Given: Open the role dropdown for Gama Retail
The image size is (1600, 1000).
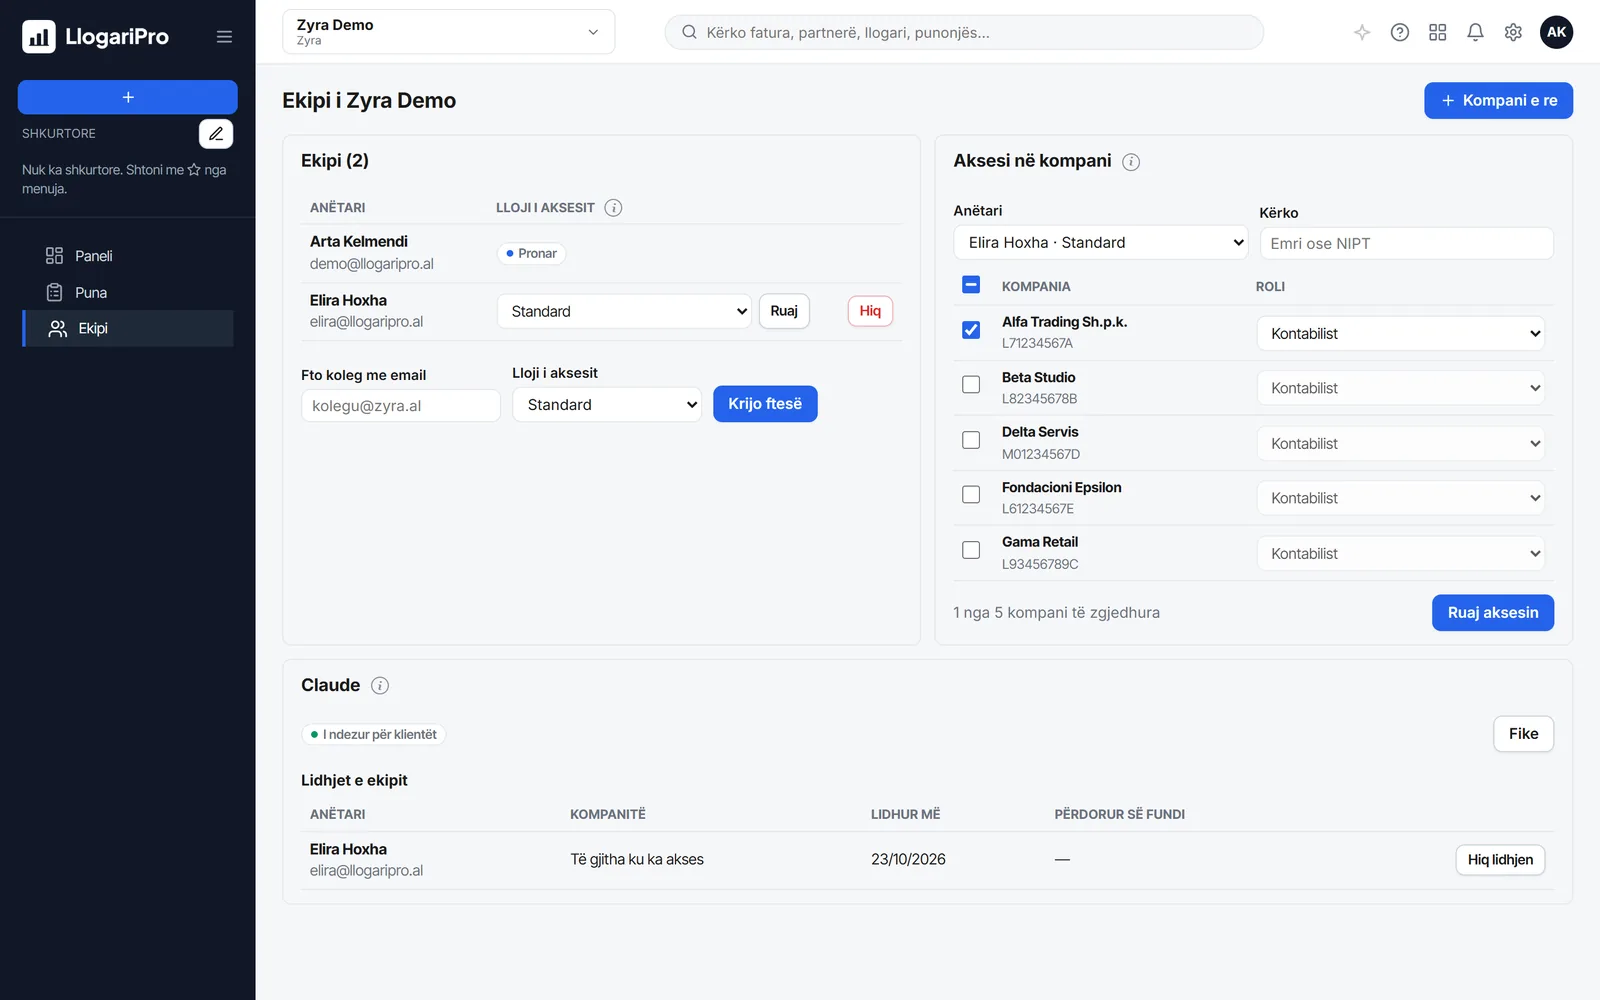Looking at the screenshot, I should coord(1401,554).
